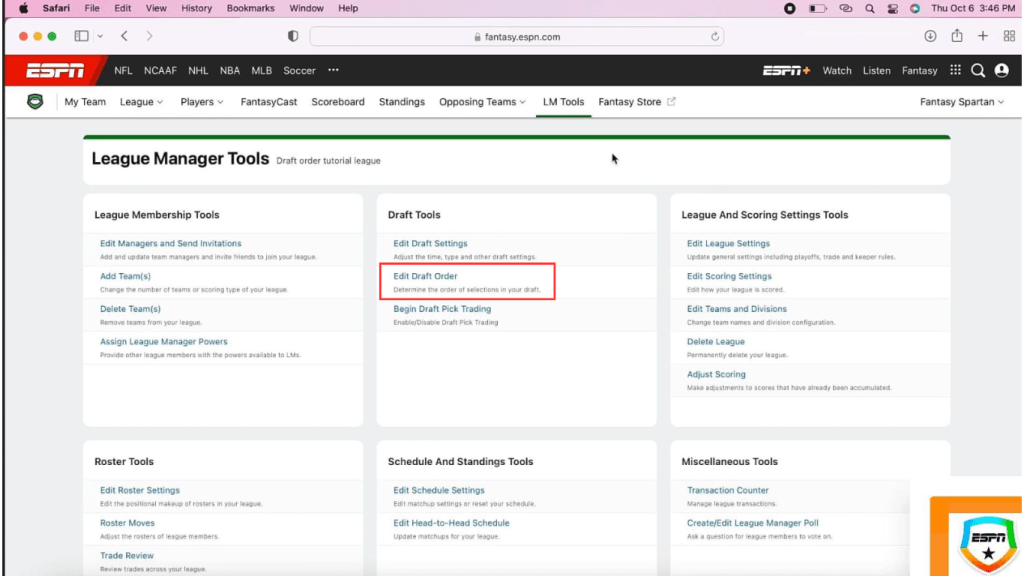Open the sidebar options chevron in Safari
Screen dimensions: 1024x576
pos(100,37)
